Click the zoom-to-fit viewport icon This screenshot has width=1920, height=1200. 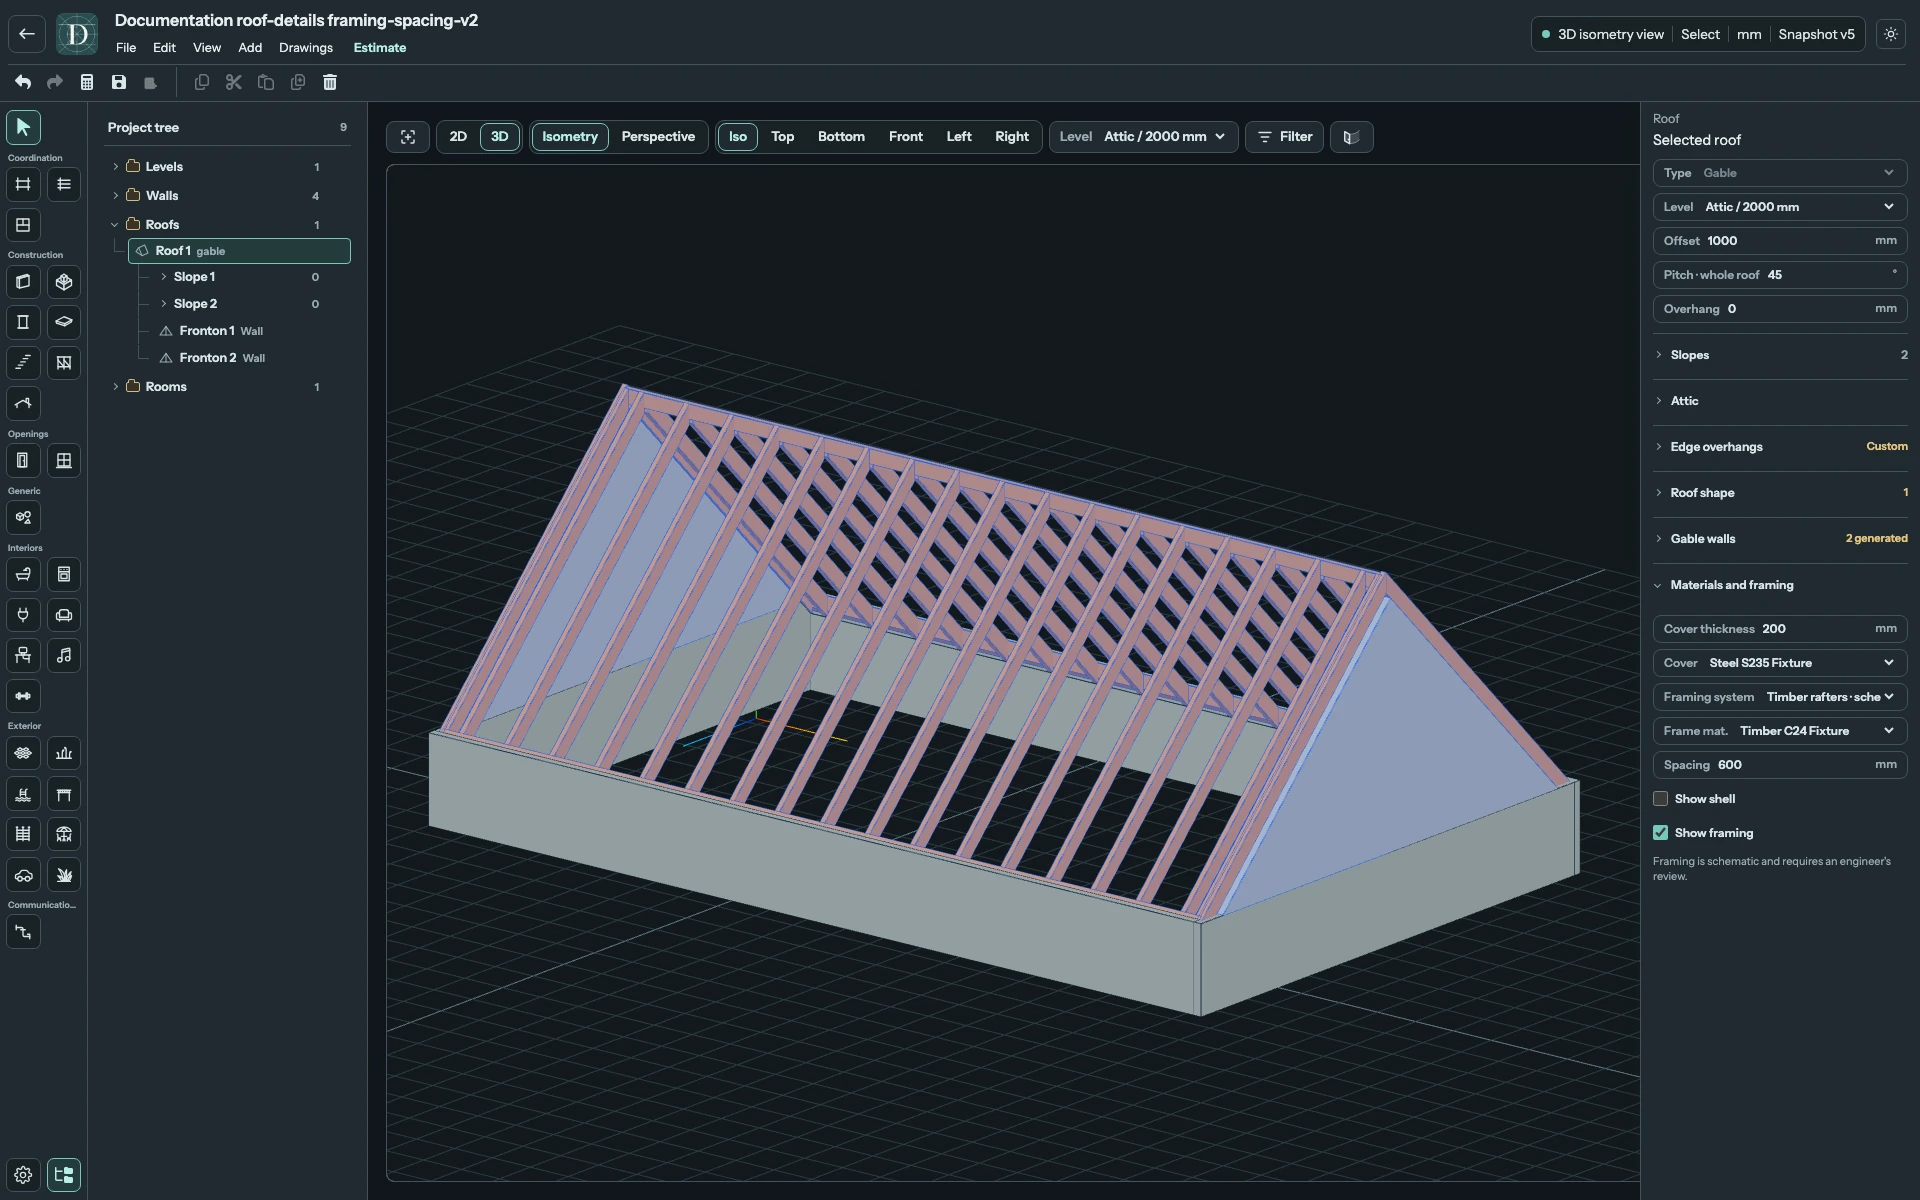(408, 137)
